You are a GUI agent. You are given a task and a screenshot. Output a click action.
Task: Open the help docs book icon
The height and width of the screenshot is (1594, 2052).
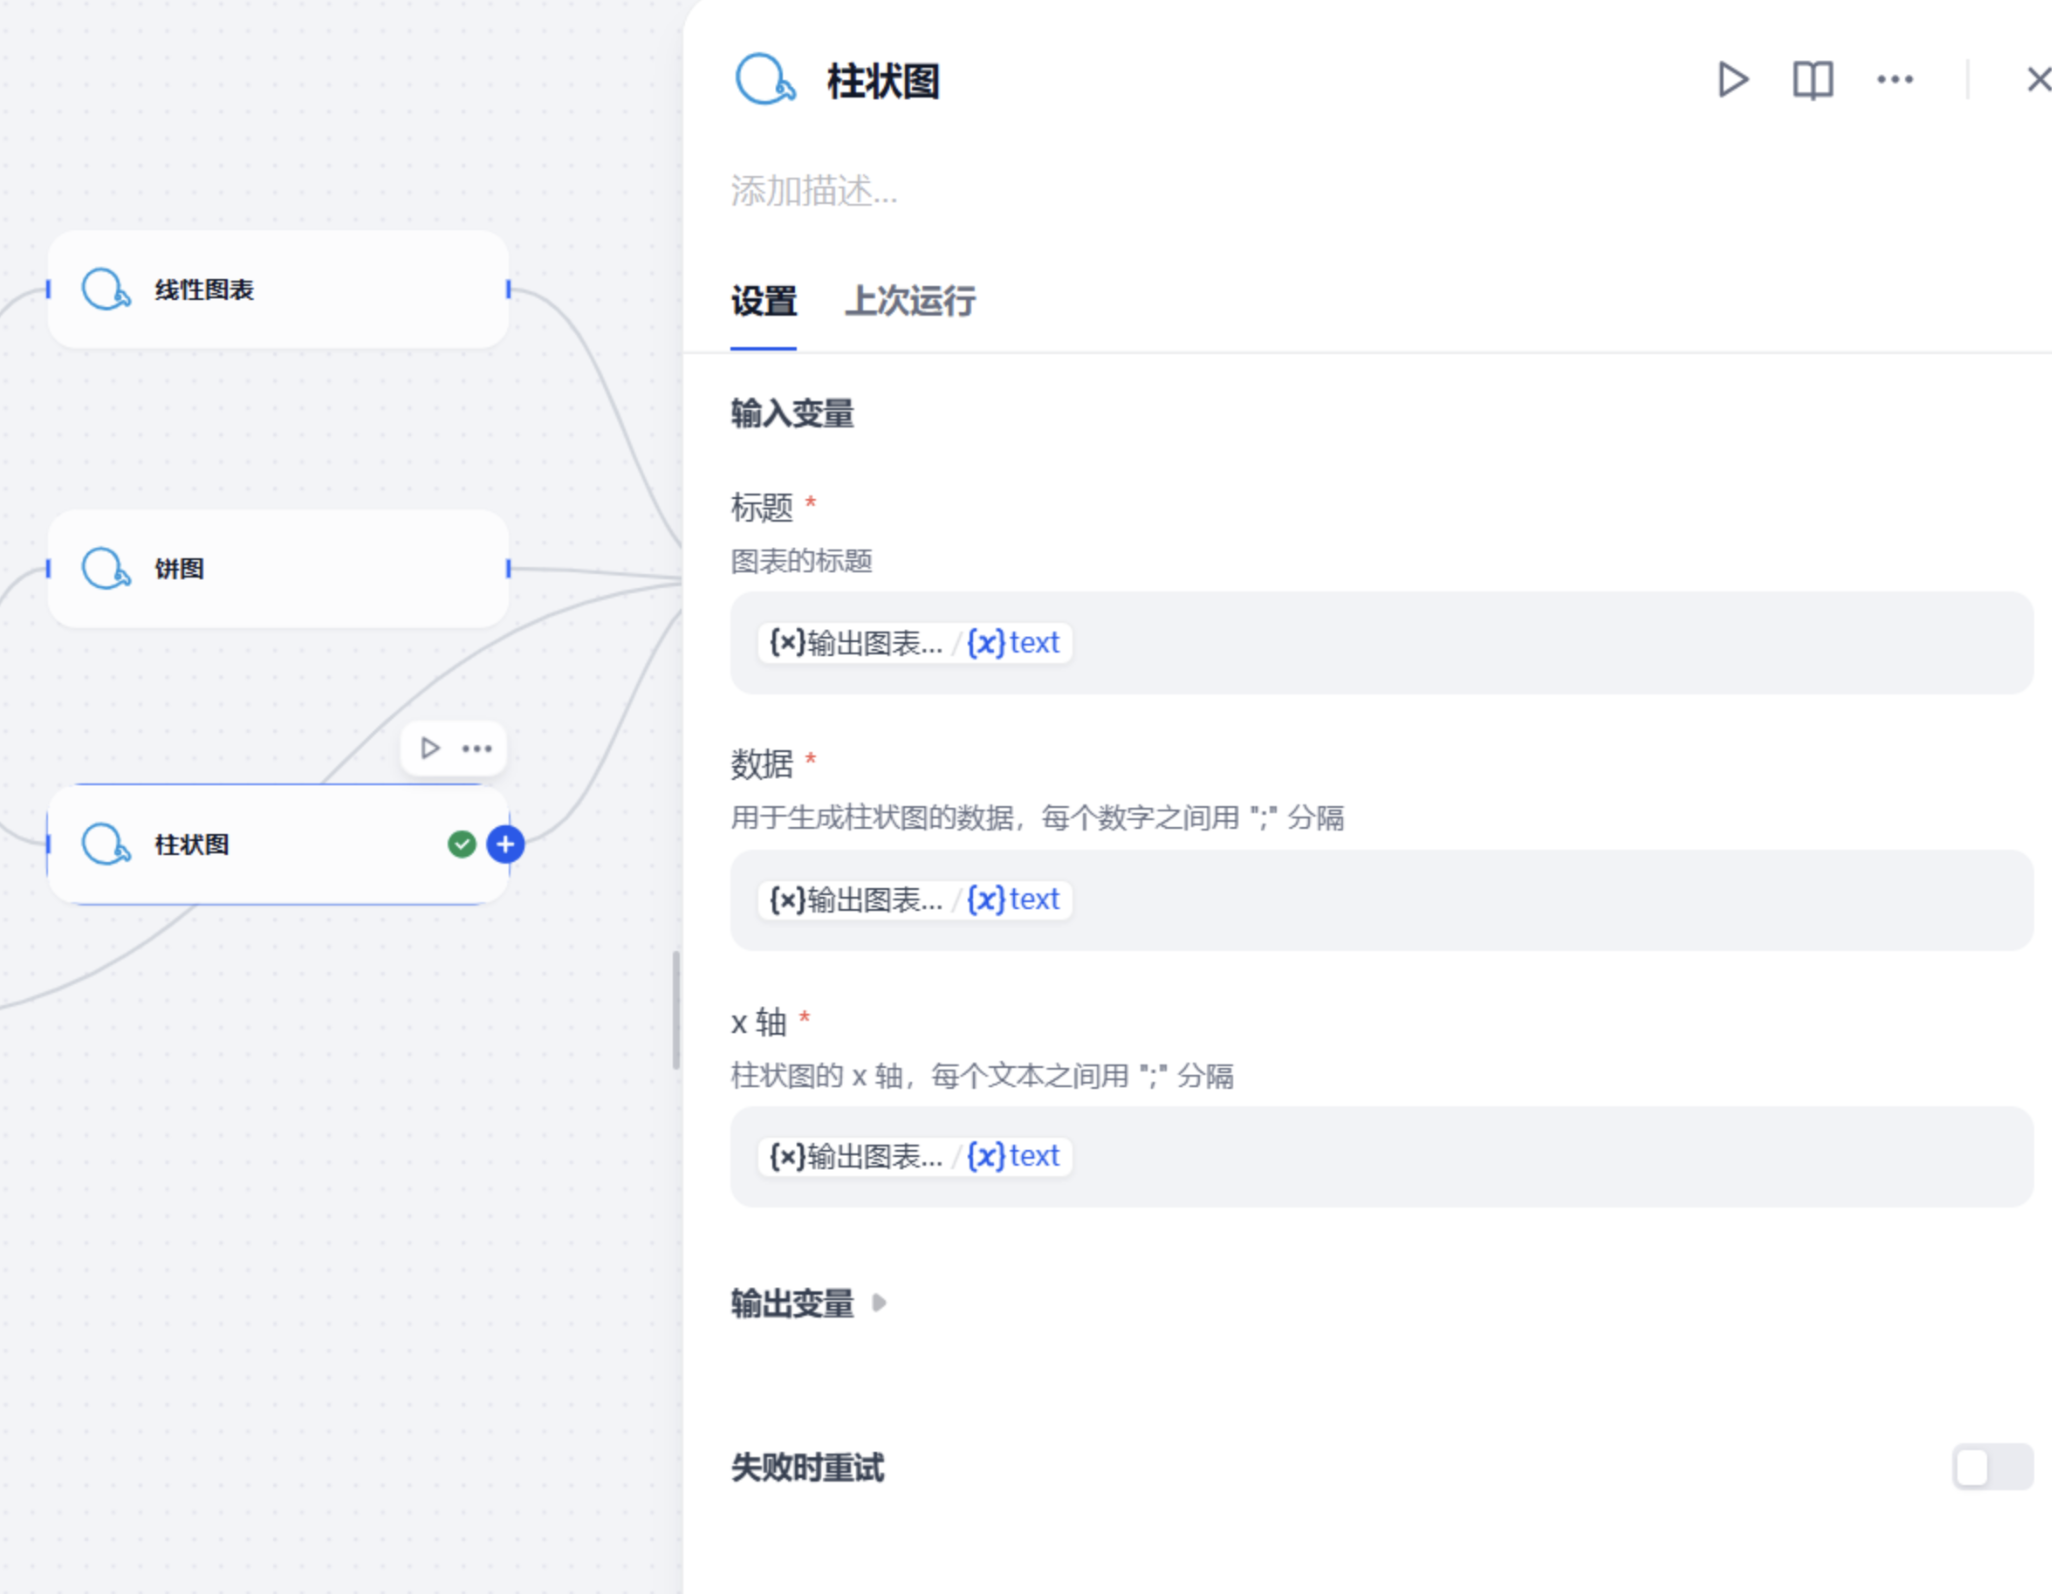(x=1812, y=80)
